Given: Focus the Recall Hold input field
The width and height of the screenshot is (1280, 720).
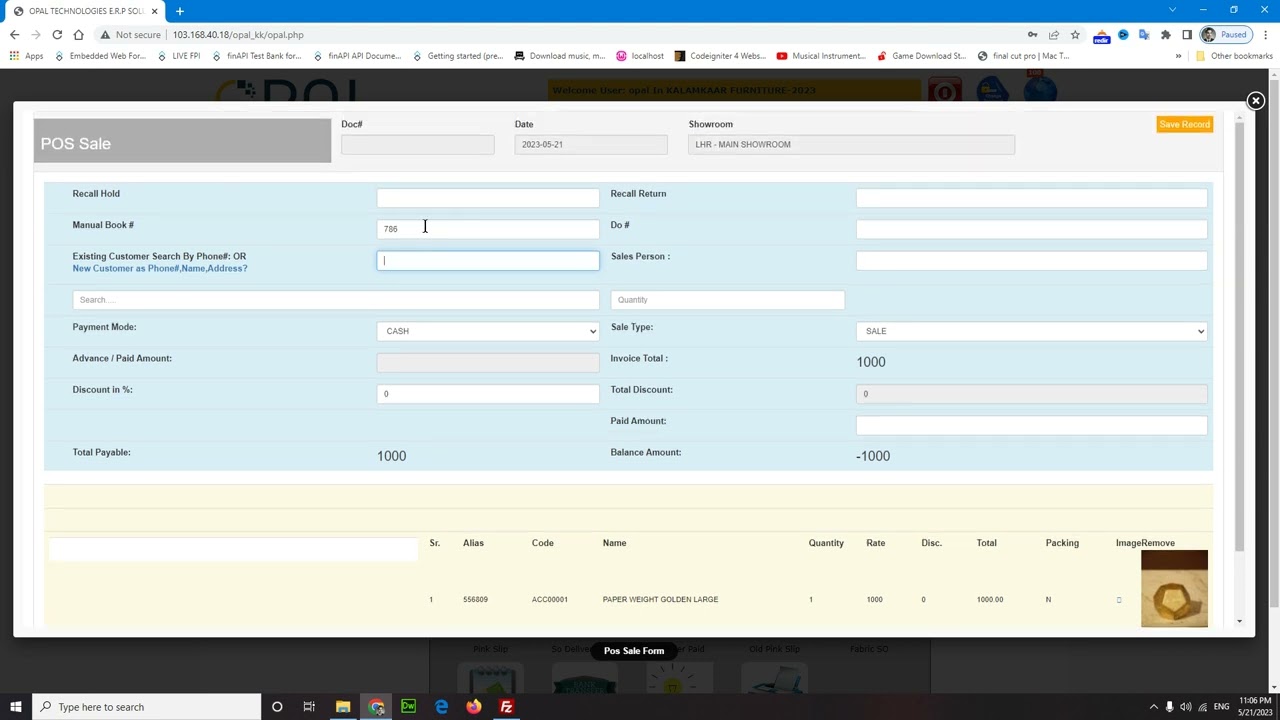Looking at the screenshot, I should click(488, 198).
